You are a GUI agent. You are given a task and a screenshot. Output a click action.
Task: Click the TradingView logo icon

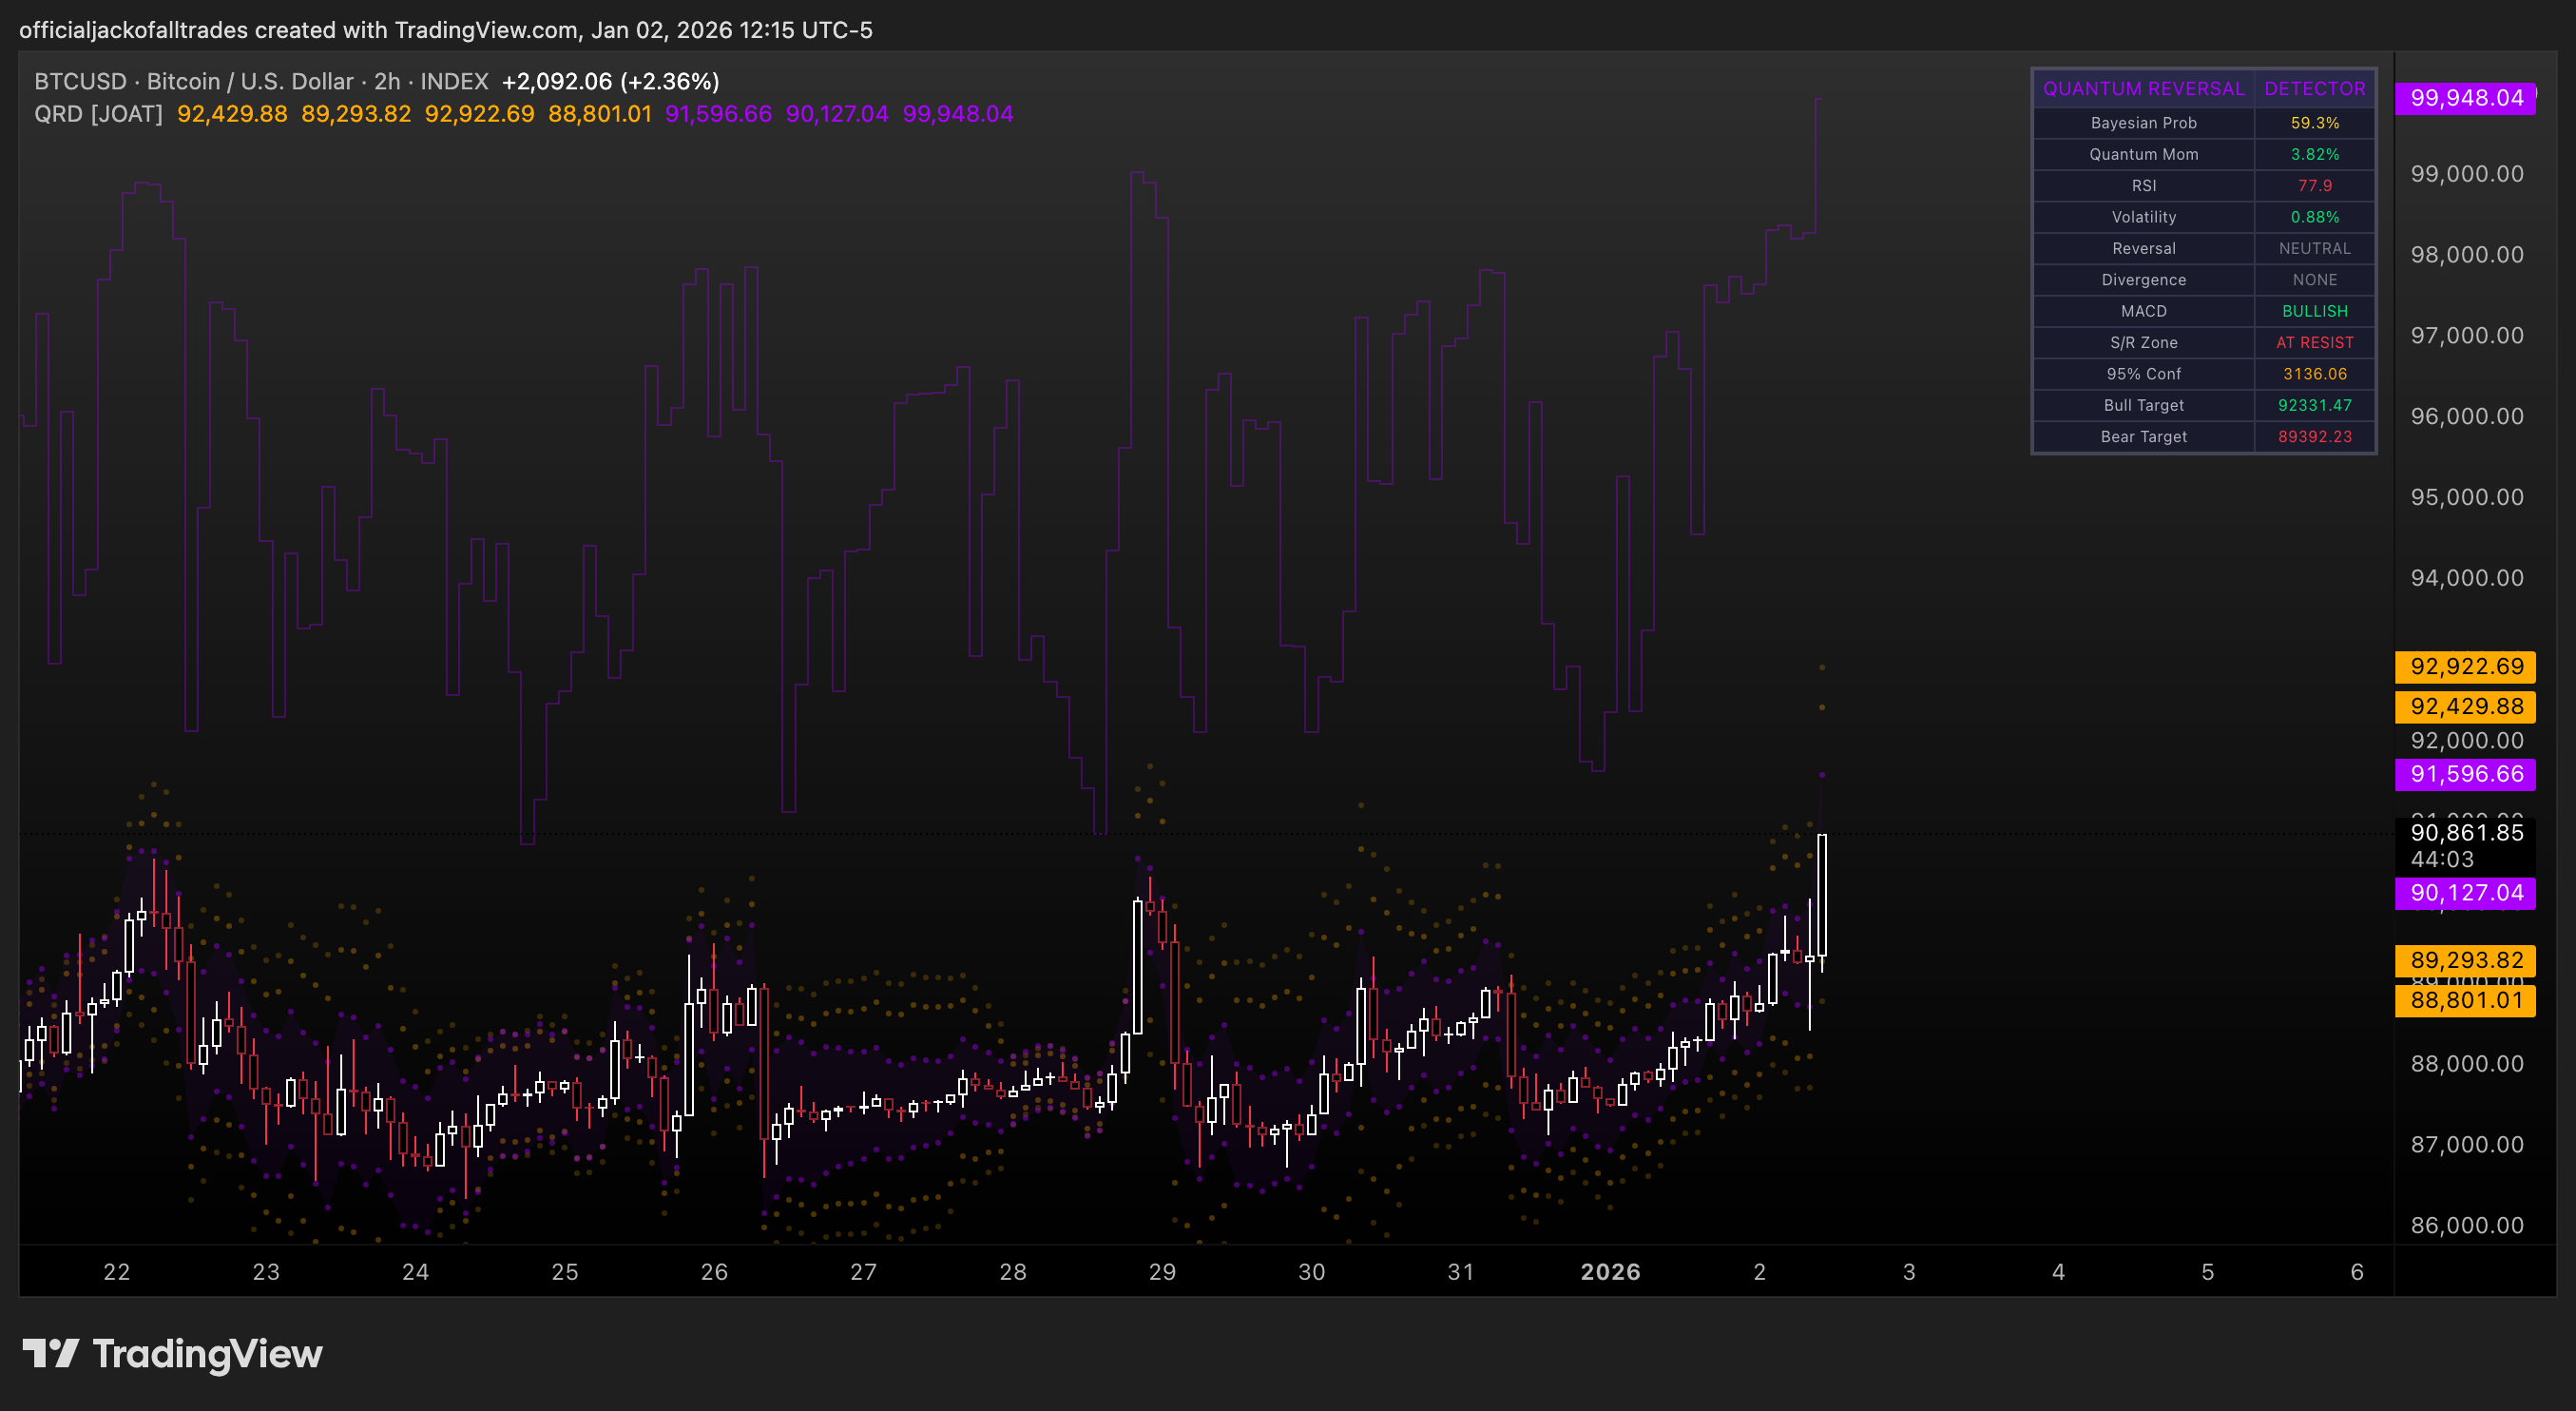pyautogui.click(x=50, y=1353)
